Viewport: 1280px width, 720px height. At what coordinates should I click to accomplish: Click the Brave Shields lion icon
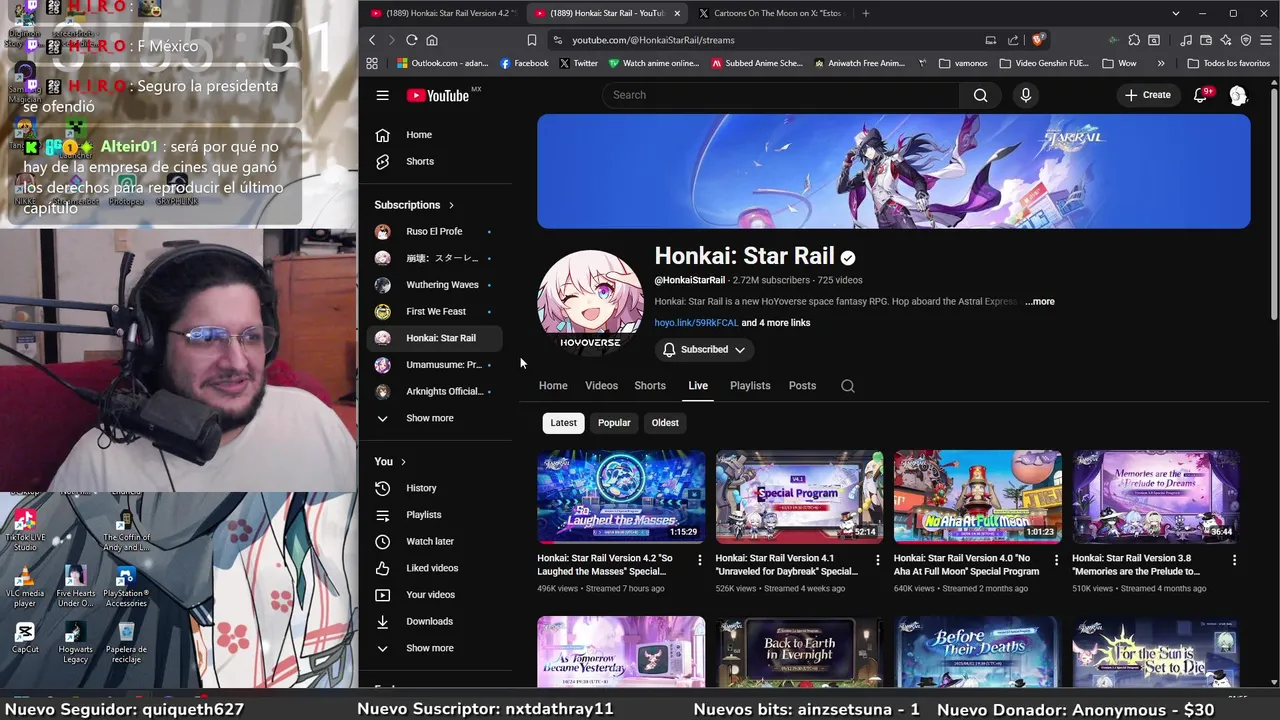coord(1038,40)
